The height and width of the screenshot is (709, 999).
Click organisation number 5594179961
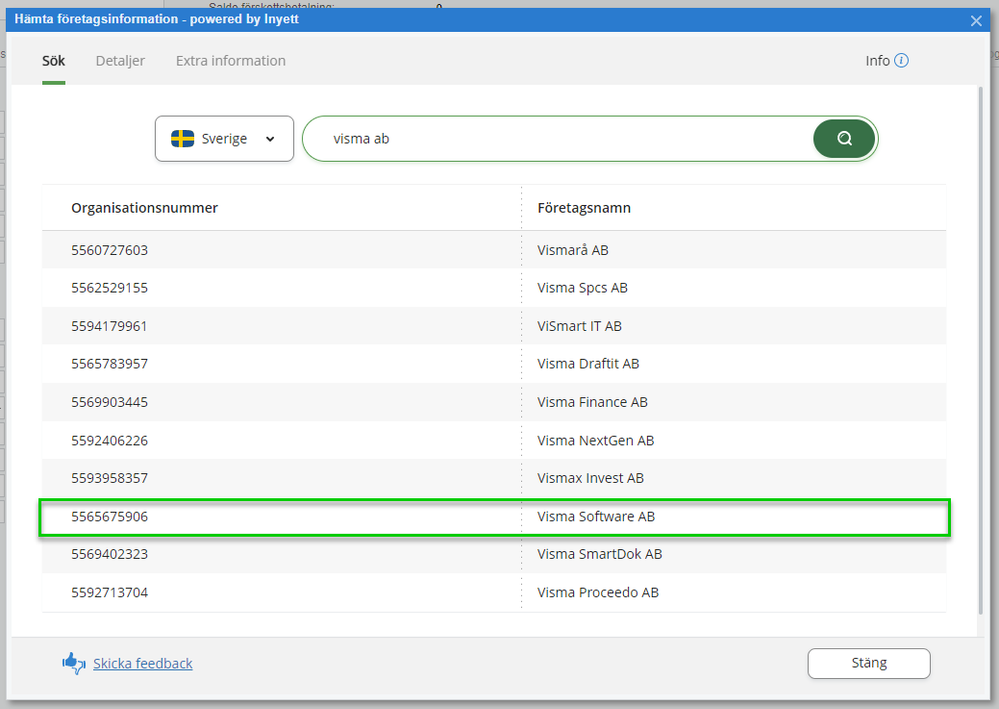coord(110,326)
